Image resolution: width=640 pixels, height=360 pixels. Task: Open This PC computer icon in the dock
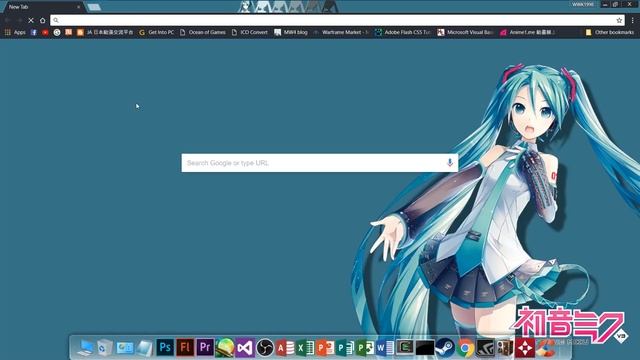pyautogui.click(x=85, y=348)
